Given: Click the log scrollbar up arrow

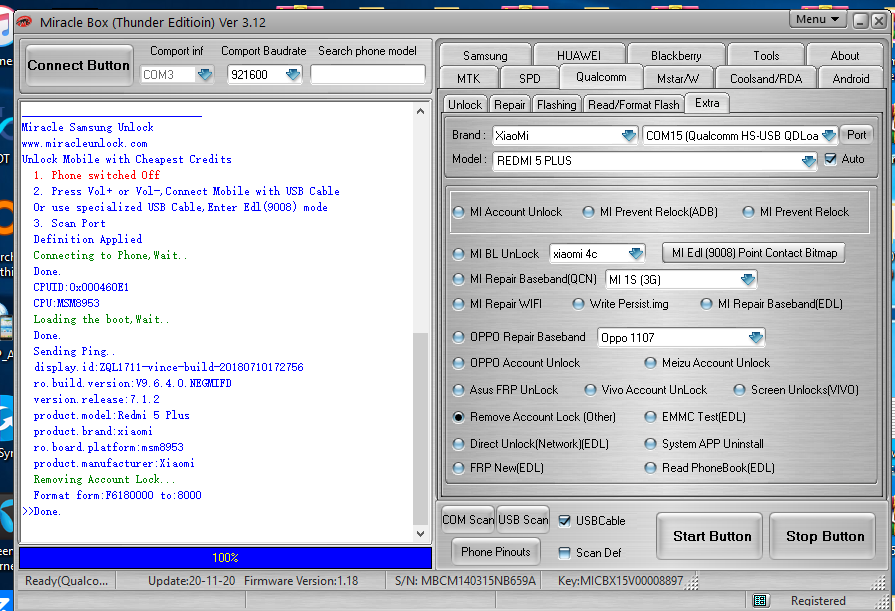Looking at the screenshot, I should coord(420,111).
